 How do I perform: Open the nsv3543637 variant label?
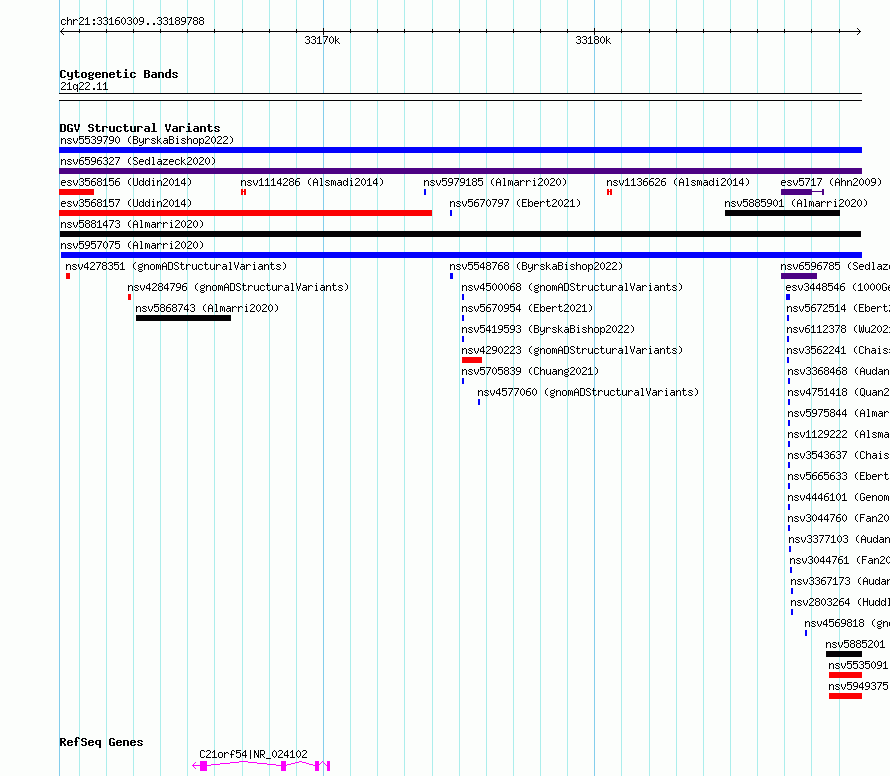click(x=838, y=455)
